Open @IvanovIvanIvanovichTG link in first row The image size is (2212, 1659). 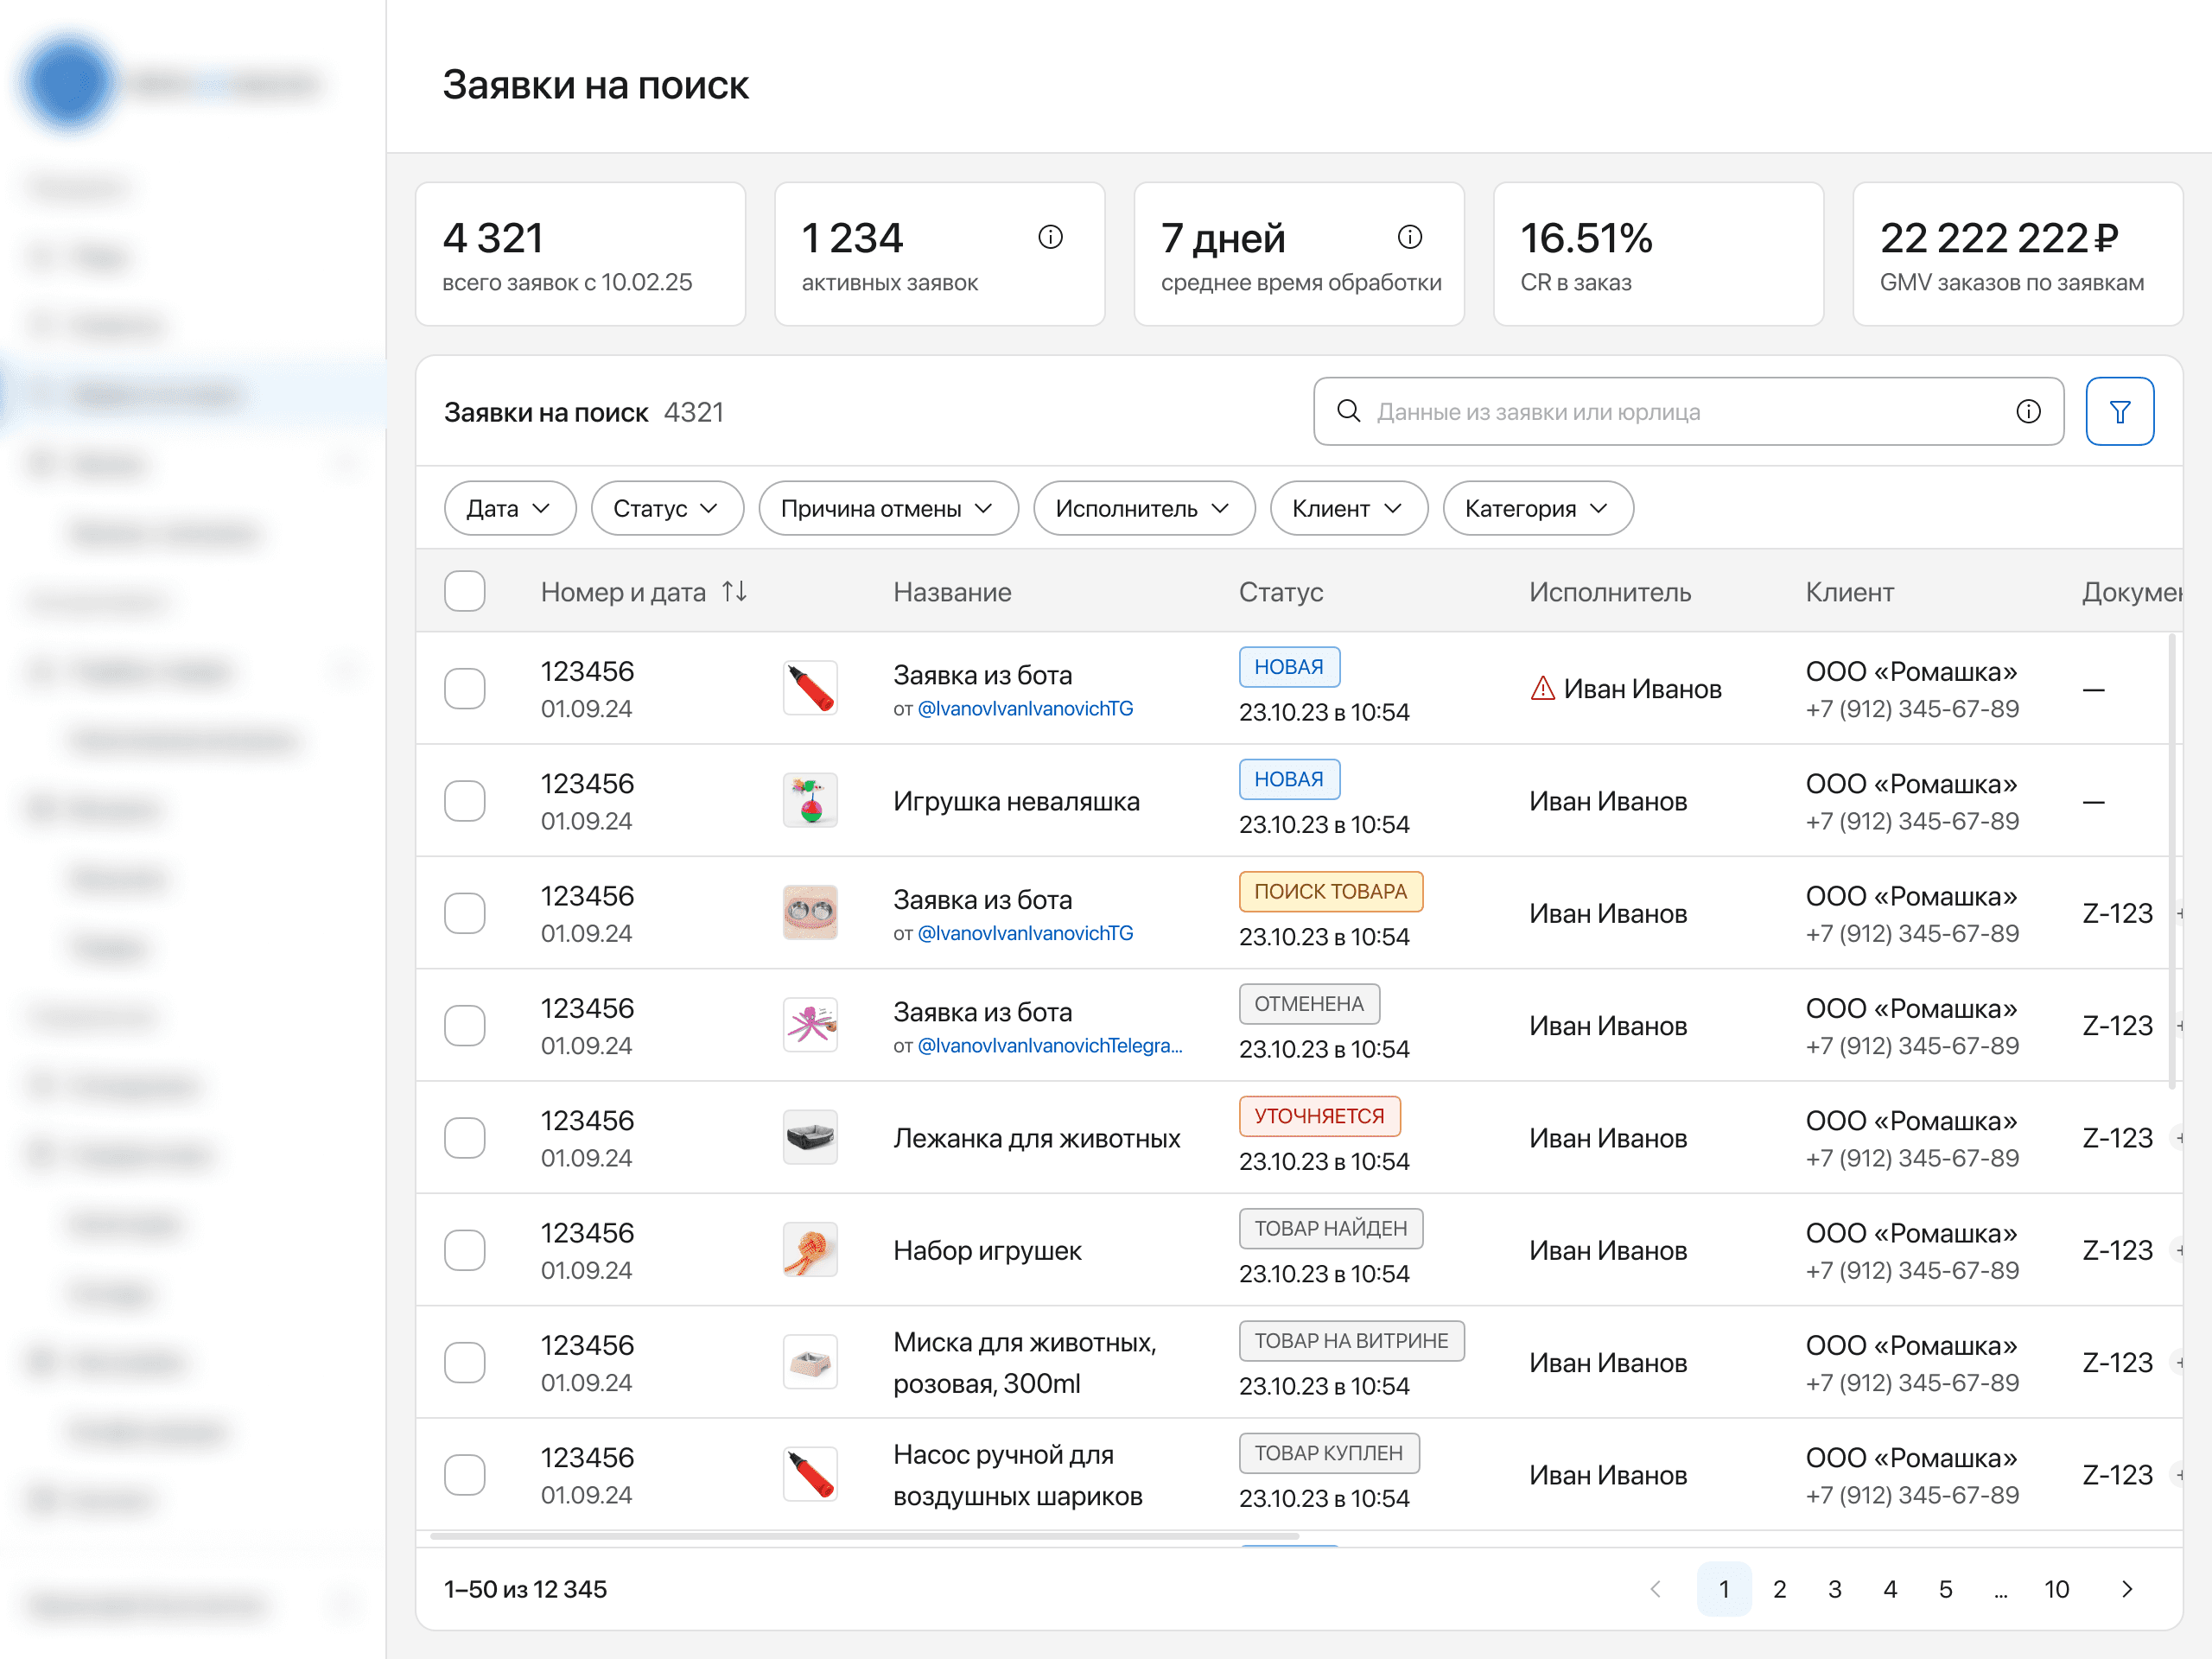1024,708
